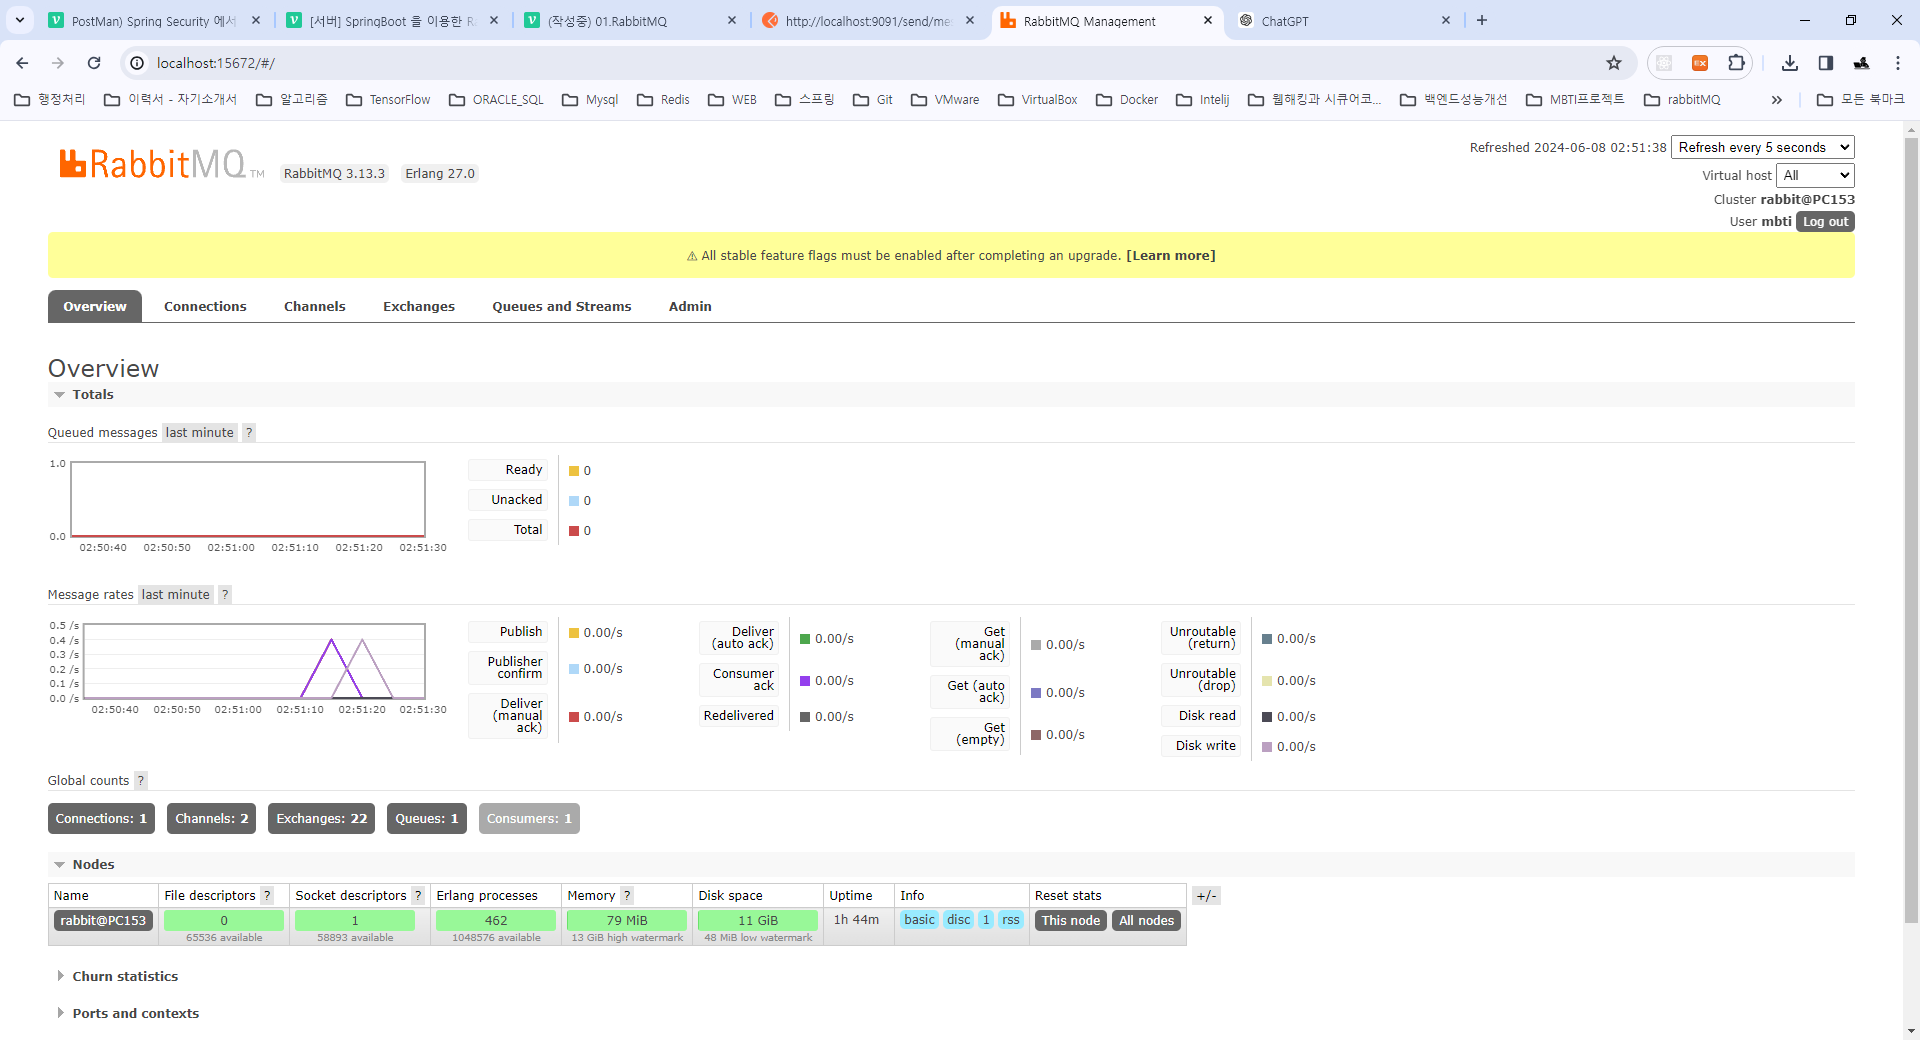Reset stats with All nodes button
Image resolution: width=1920 pixels, height=1040 pixels.
(1147, 920)
